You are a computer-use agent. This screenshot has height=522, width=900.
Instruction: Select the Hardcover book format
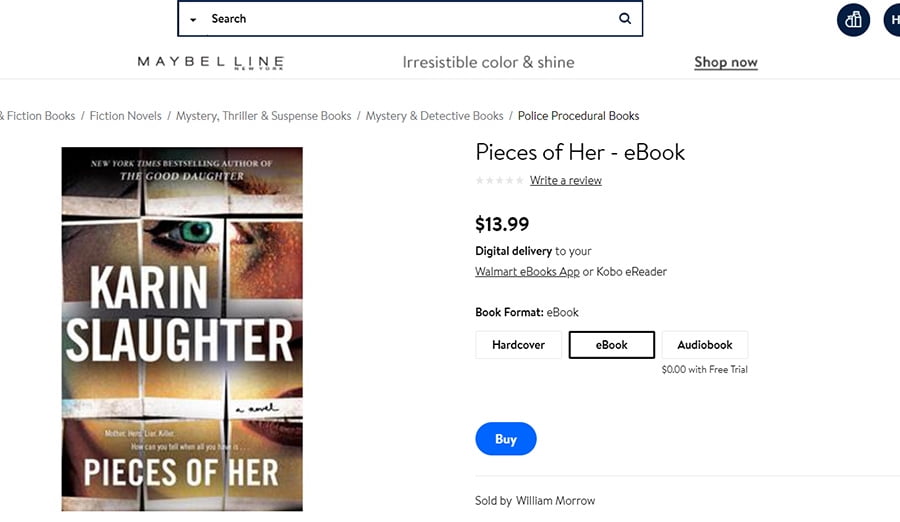pos(518,345)
